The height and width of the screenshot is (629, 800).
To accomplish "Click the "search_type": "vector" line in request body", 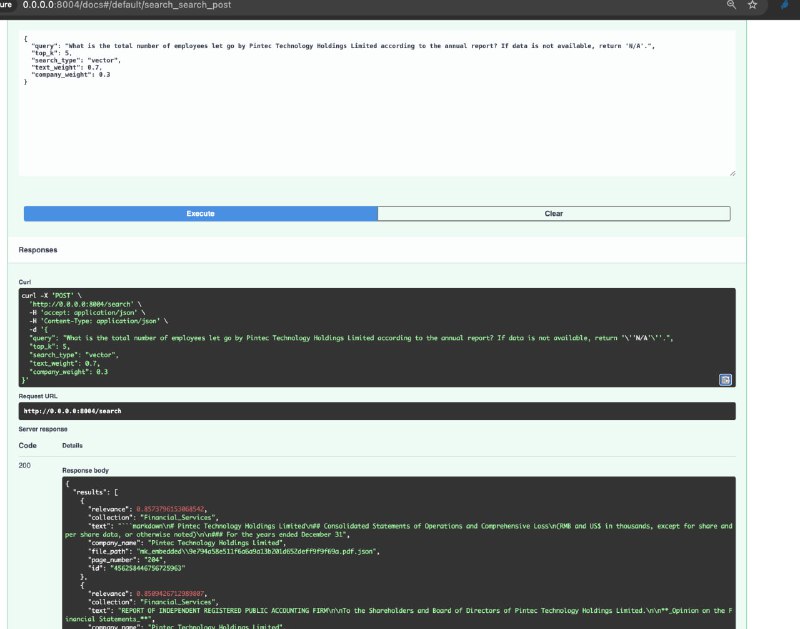I will pyautogui.click(x=76, y=60).
